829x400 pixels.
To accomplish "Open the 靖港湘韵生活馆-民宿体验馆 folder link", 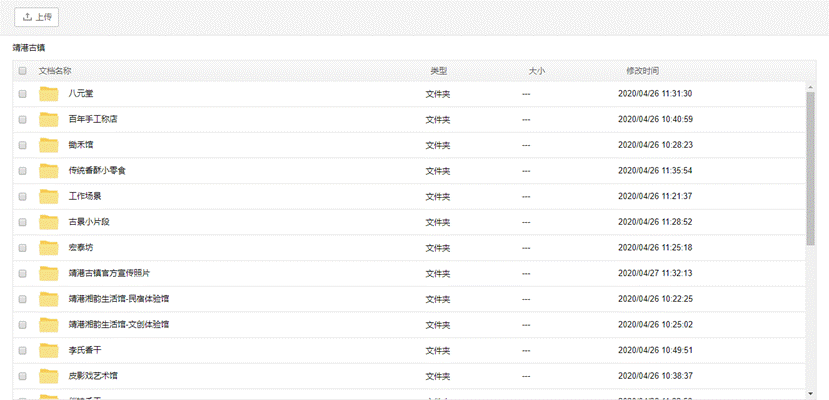I will [x=118, y=299].
